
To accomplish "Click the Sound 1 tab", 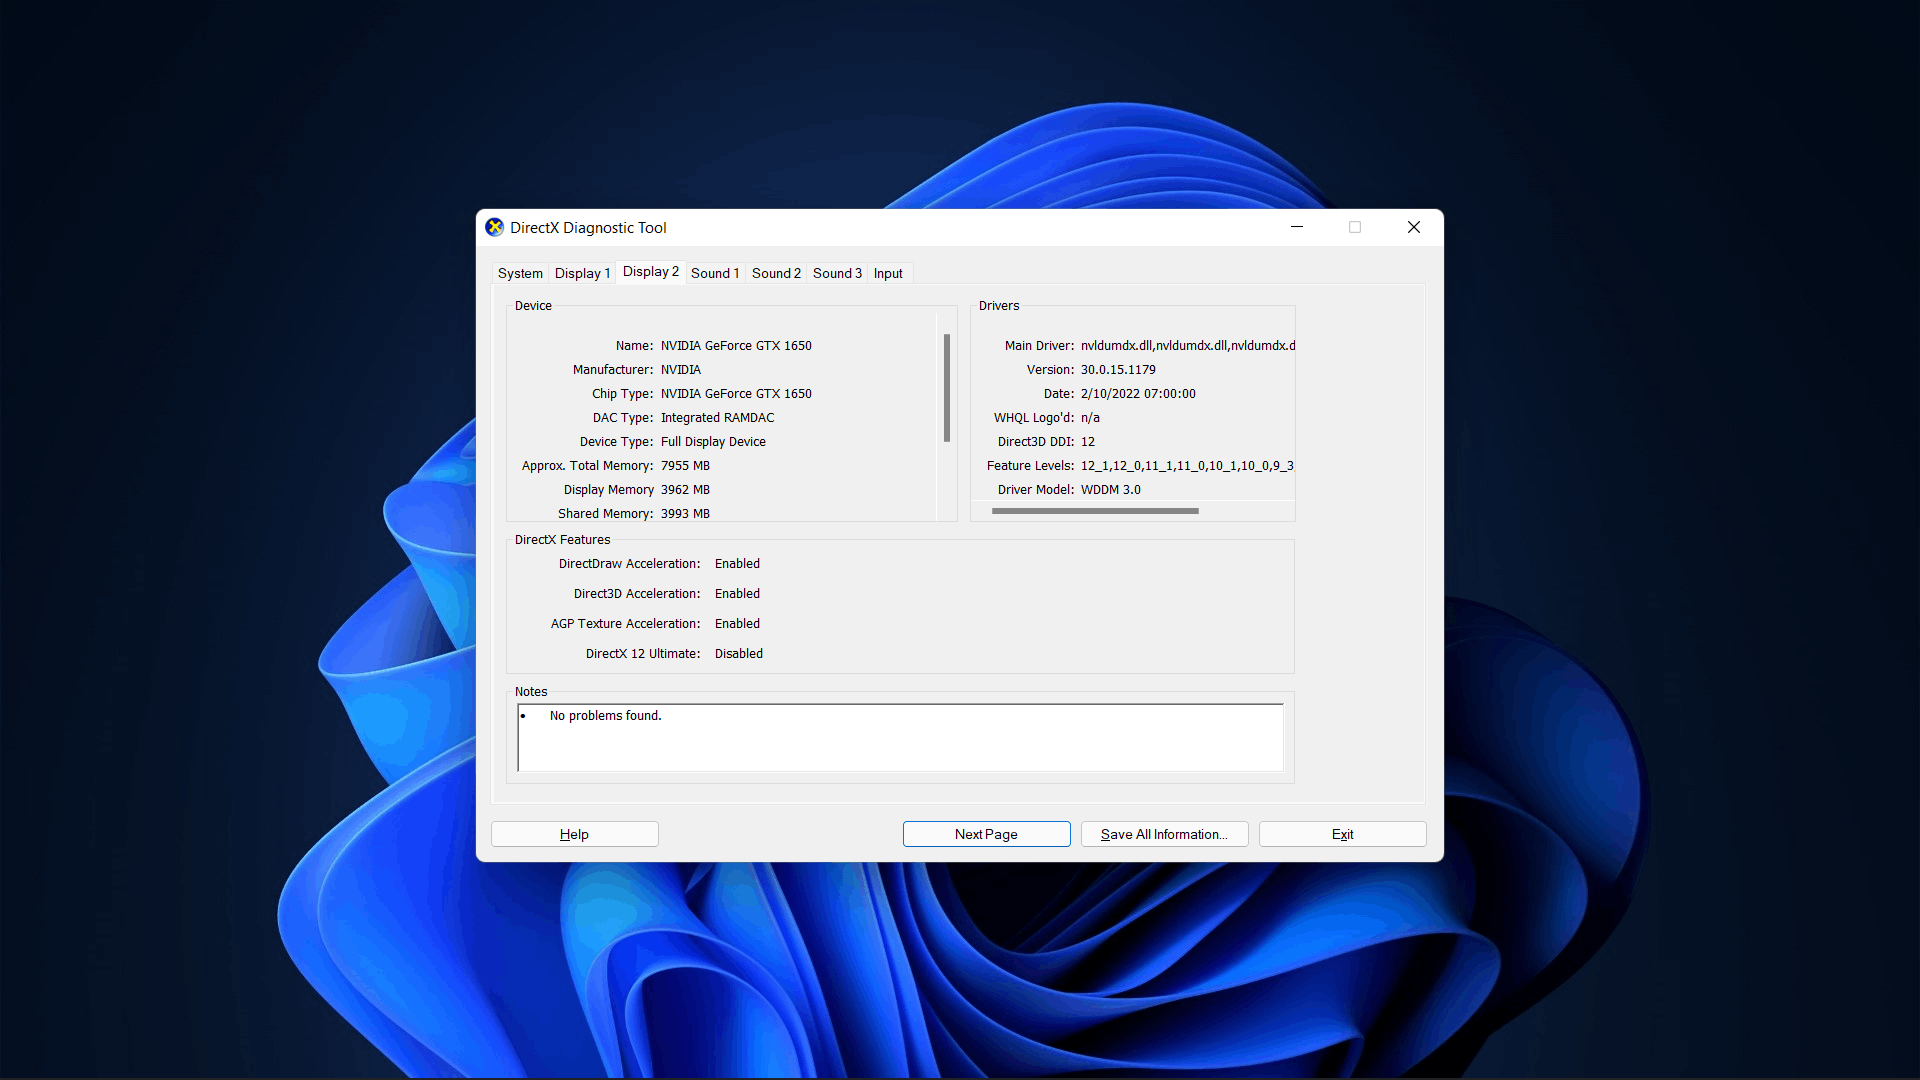I will [713, 273].
